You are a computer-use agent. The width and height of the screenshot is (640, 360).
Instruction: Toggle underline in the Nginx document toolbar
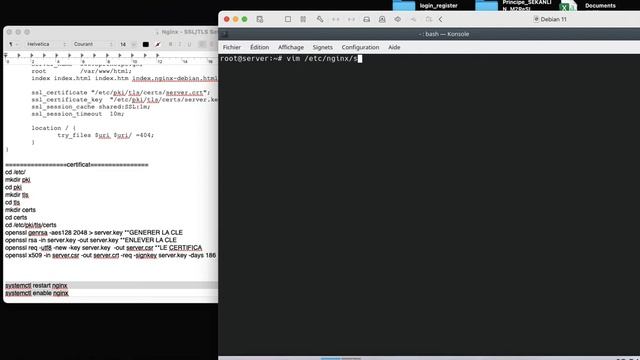(x=189, y=44)
